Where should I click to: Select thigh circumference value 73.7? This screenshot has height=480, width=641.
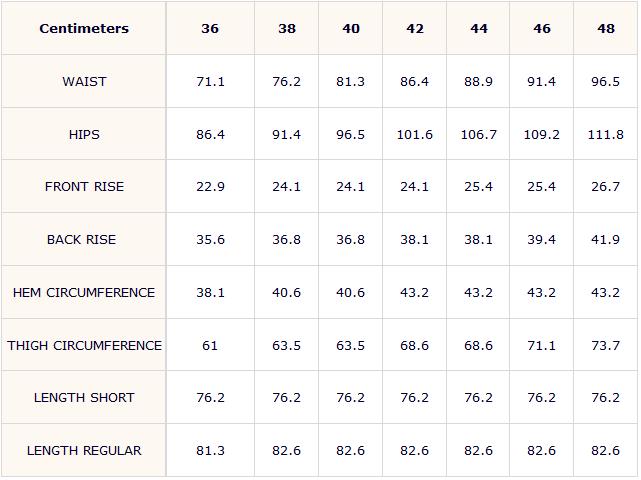pyautogui.click(x=605, y=345)
